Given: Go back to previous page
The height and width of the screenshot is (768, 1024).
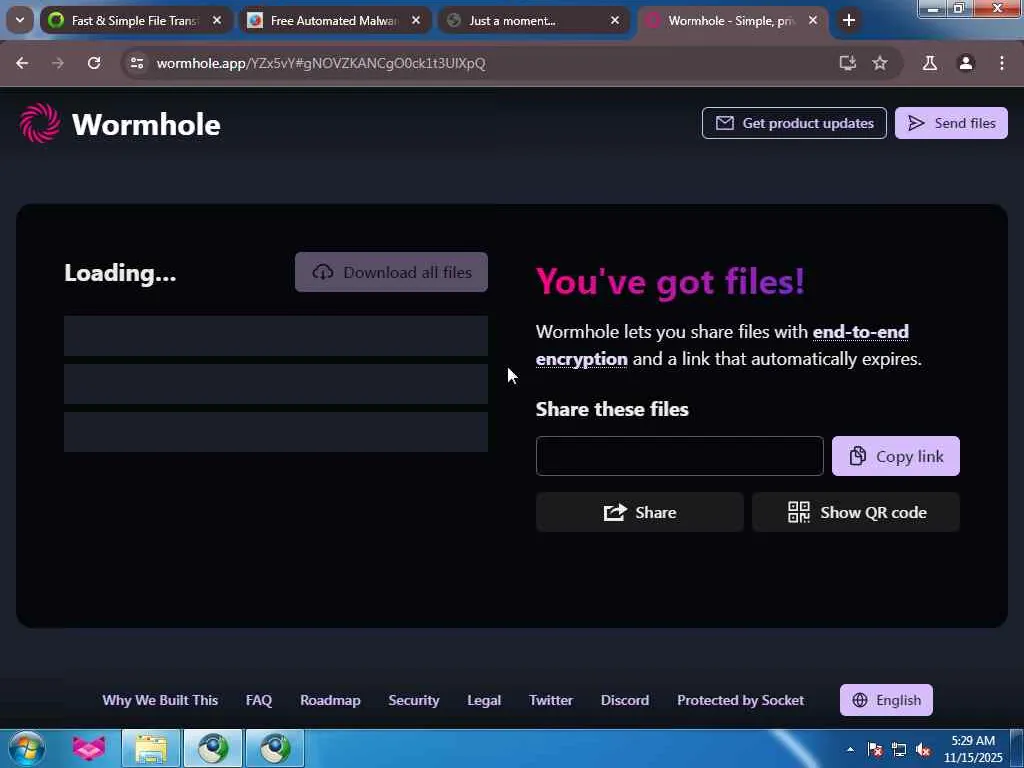Looking at the screenshot, I should (22, 63).
